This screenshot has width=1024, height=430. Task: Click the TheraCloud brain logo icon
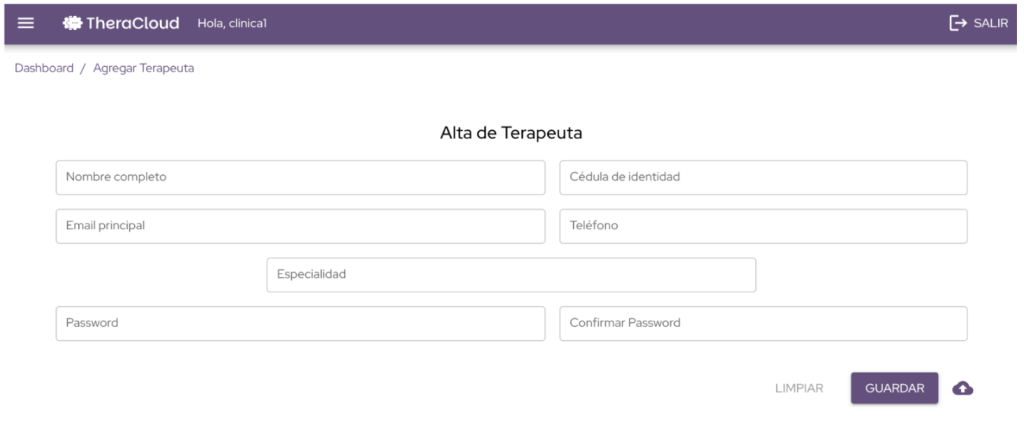tap(71, 23)
